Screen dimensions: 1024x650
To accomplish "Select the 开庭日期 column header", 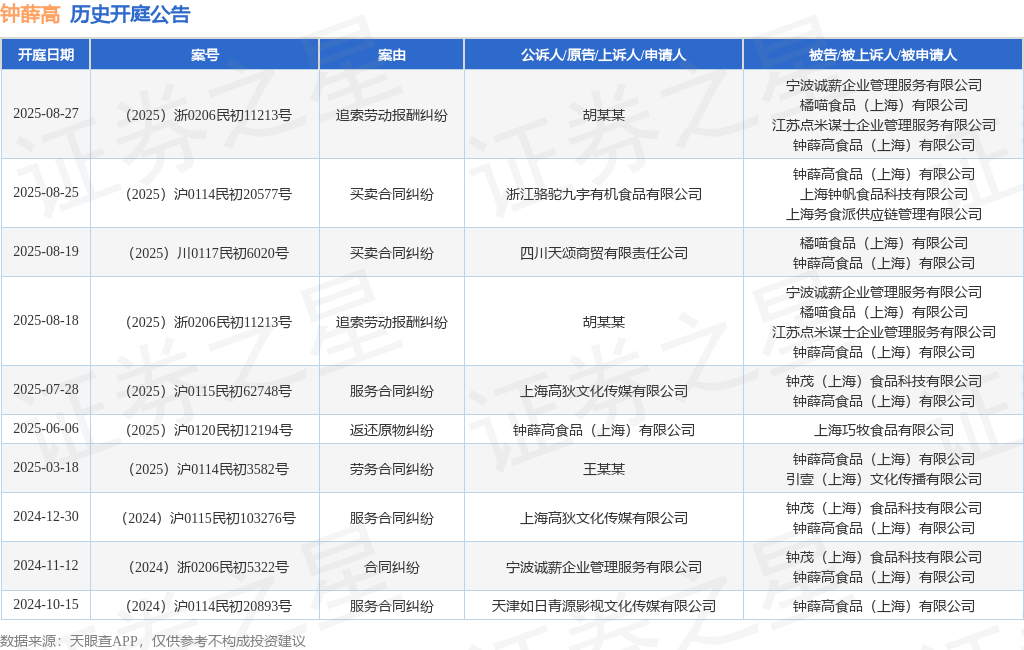I will [x=46, y=55].
